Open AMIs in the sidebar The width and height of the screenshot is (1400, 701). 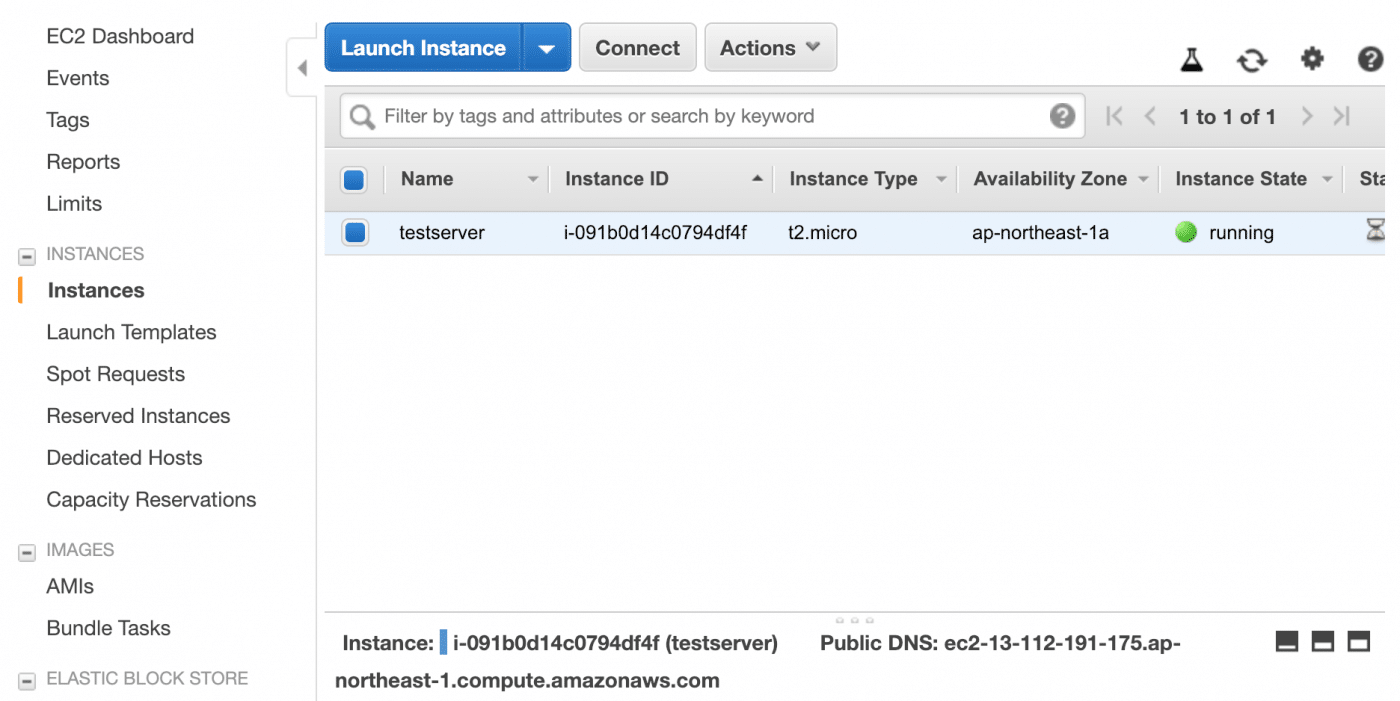[70, 587]
